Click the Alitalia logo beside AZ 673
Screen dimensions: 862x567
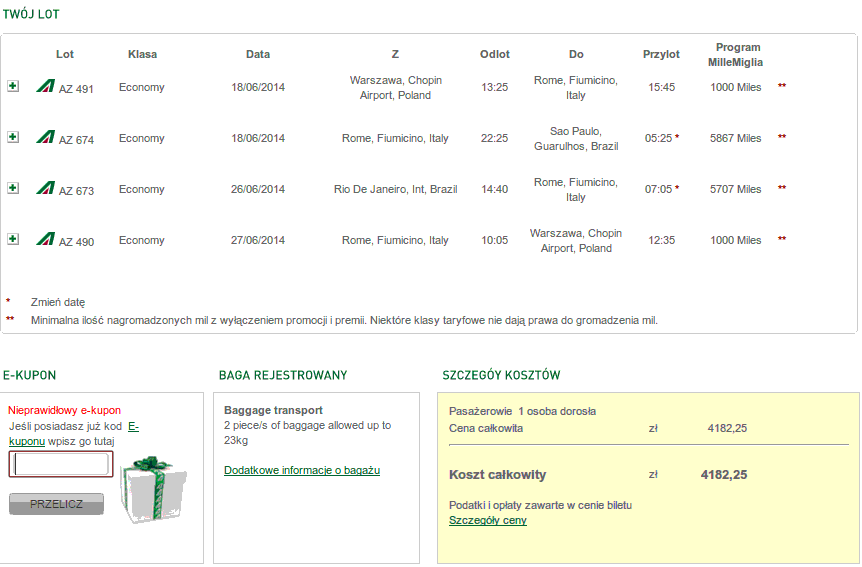point(46,188)
